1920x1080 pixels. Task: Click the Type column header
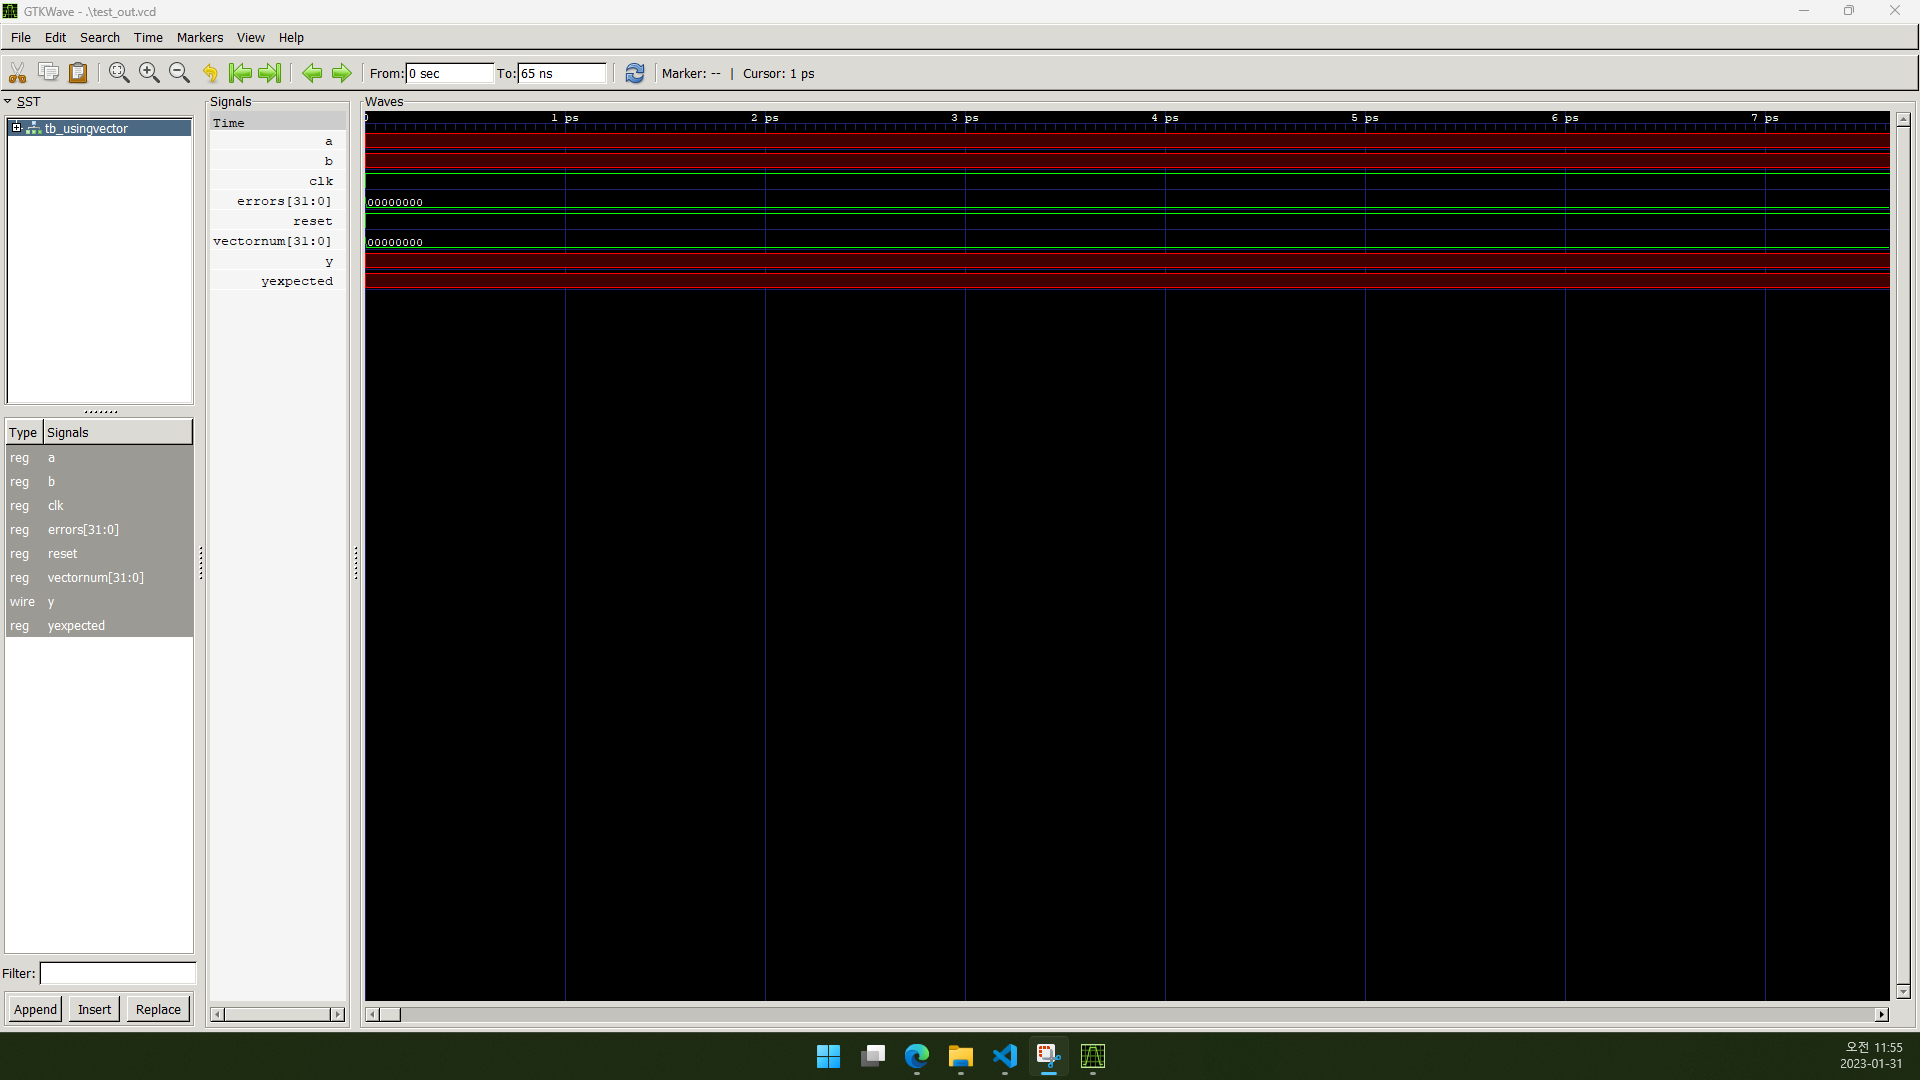point(23,432)
